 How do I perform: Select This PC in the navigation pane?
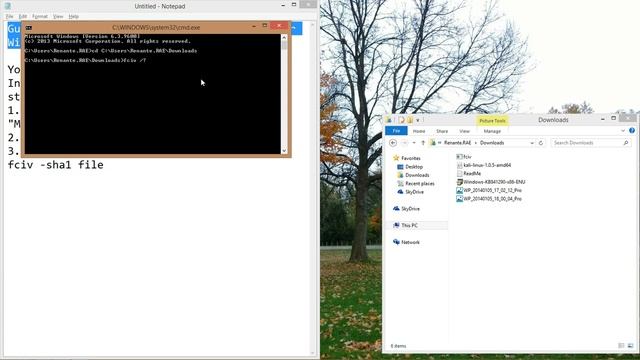pos(409,225)
